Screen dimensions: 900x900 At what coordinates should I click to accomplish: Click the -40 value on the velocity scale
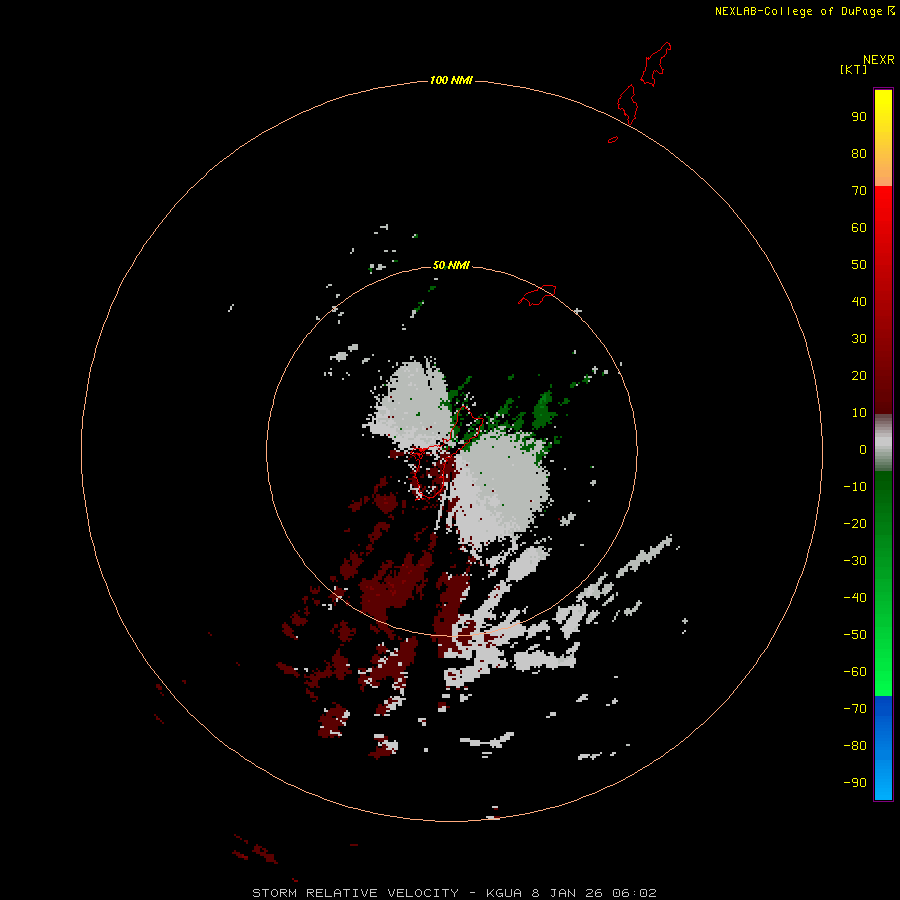click(855, 598)
